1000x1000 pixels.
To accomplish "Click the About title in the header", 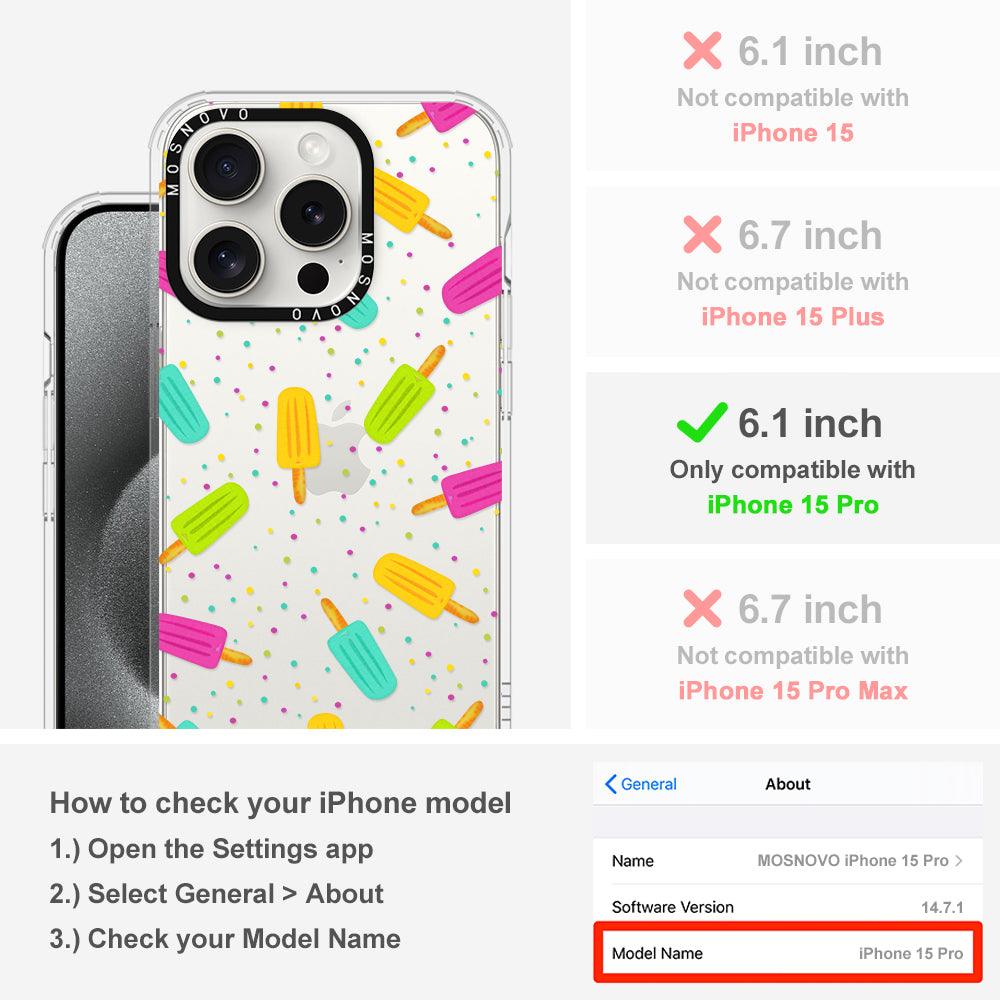I will tap(788, 784).
